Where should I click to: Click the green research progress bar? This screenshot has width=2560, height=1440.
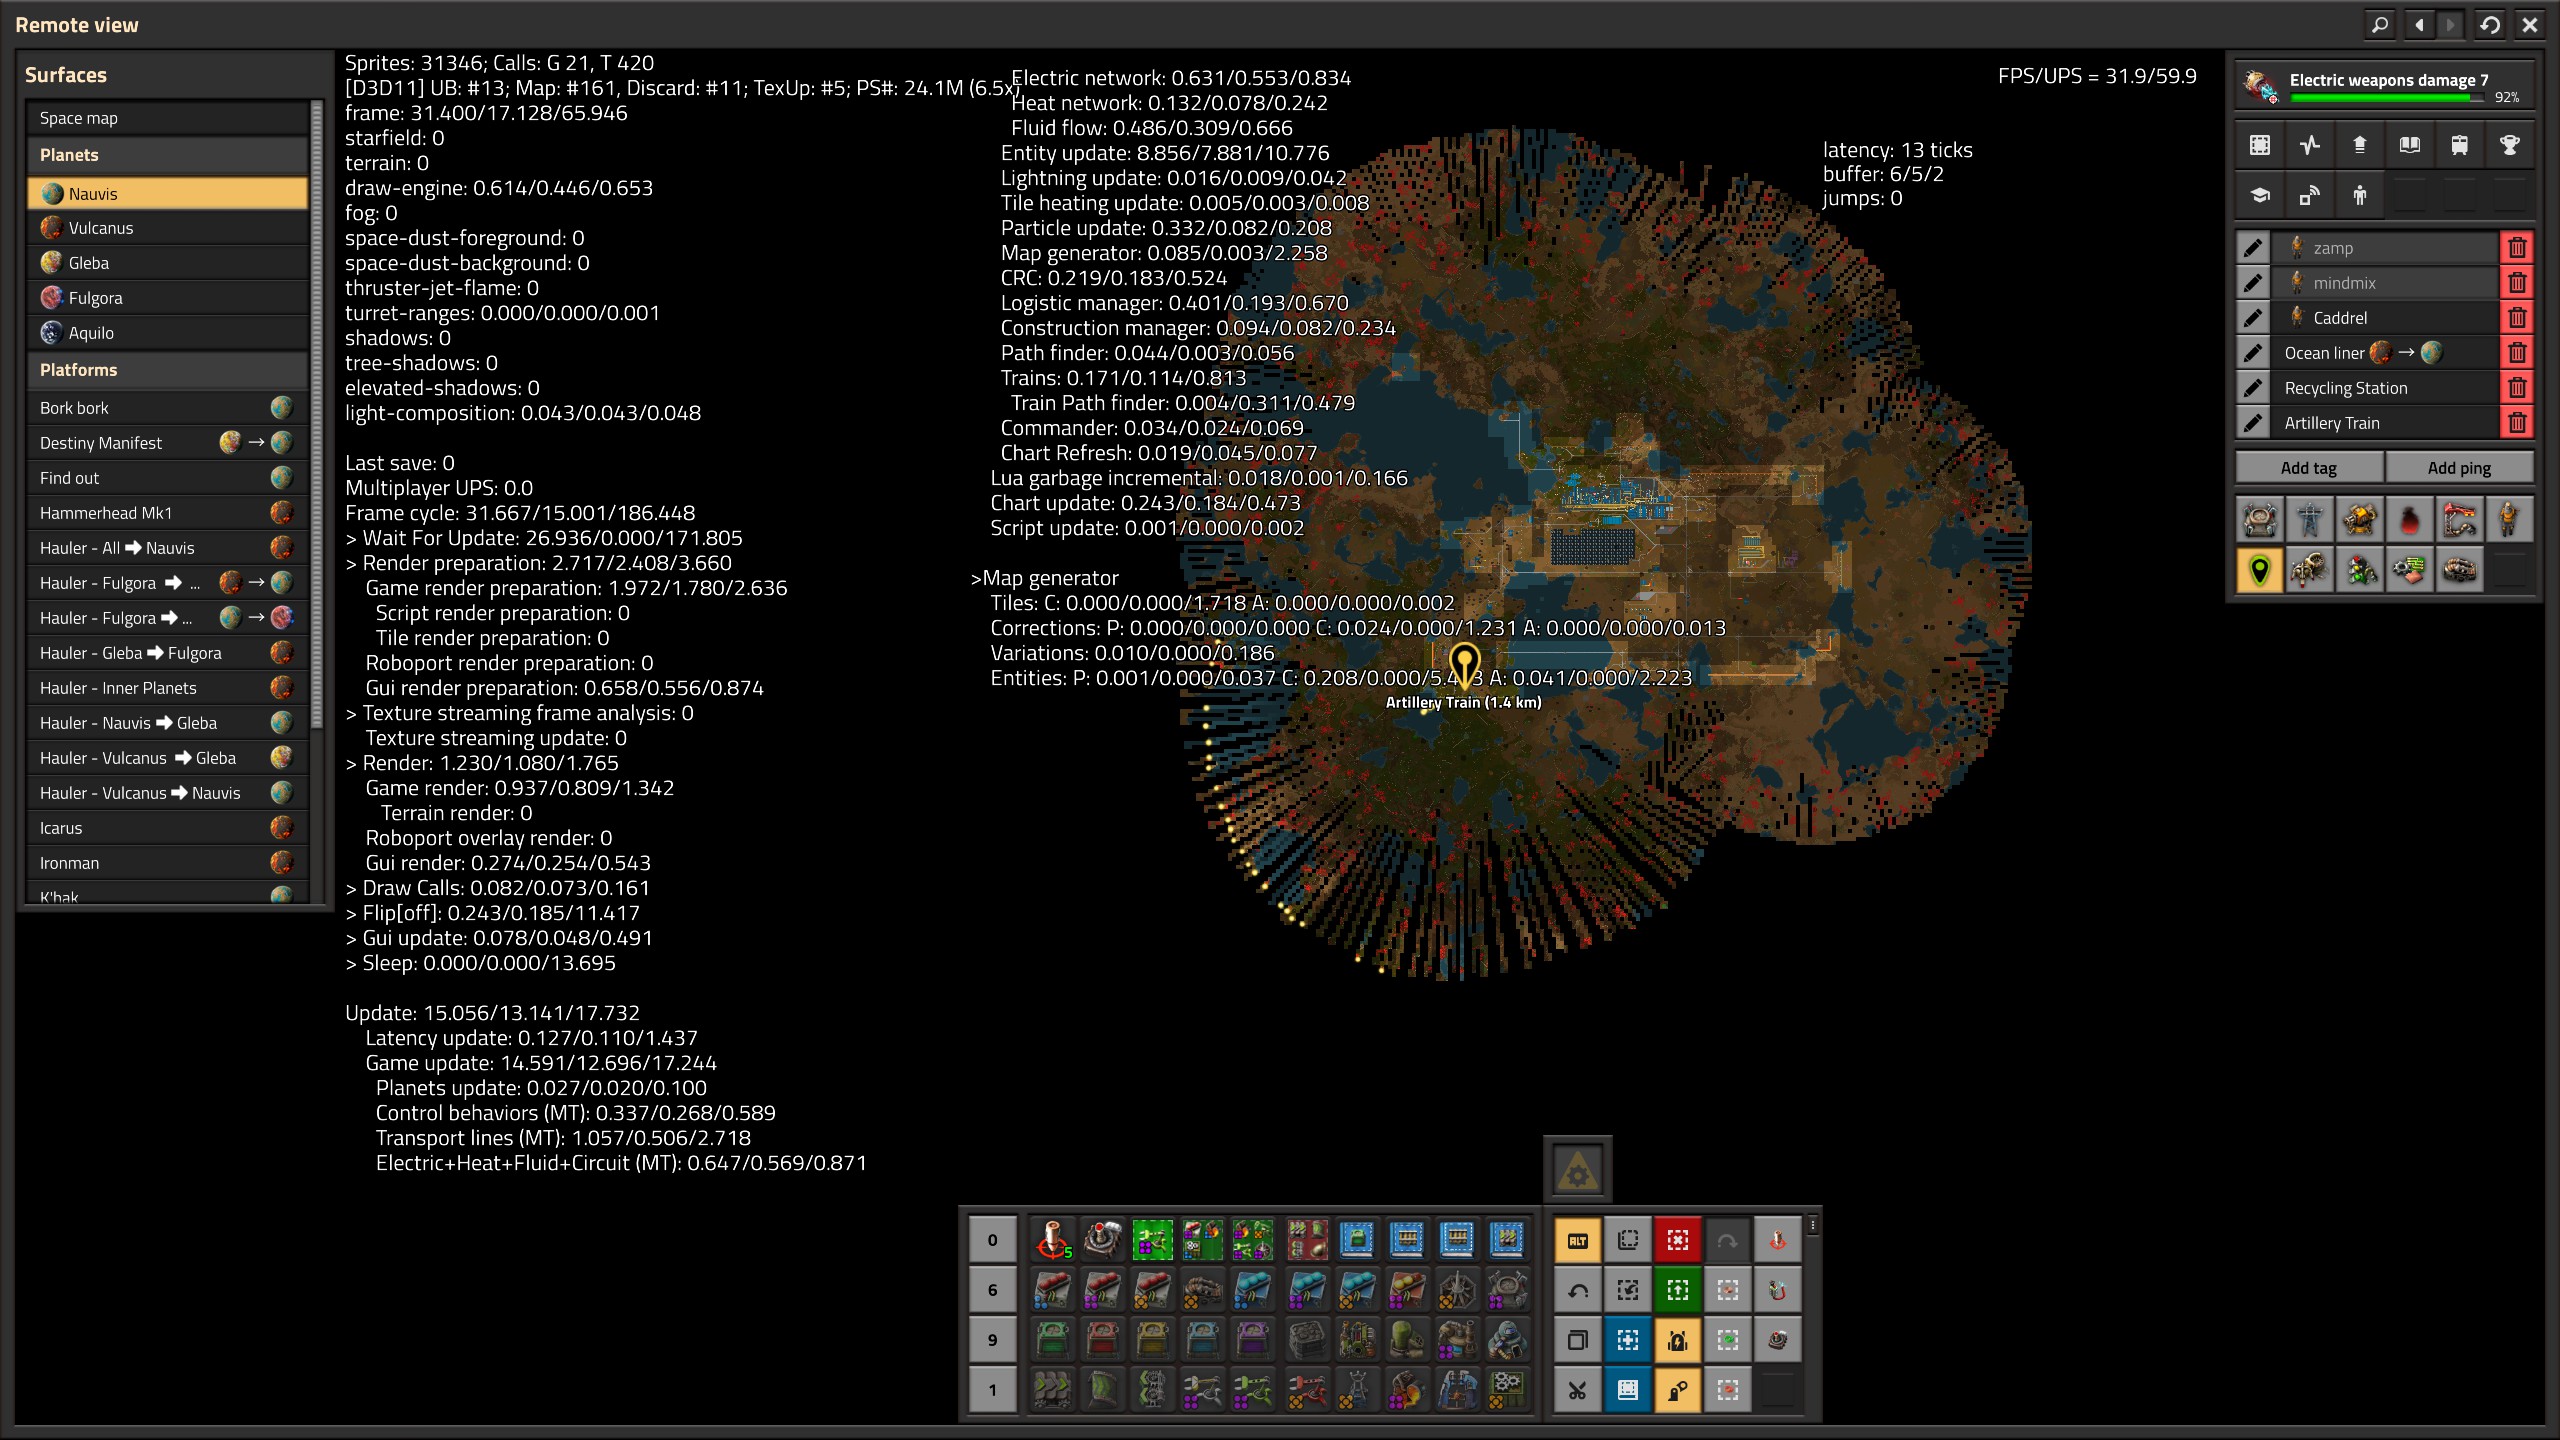[x=2387, y=98]
